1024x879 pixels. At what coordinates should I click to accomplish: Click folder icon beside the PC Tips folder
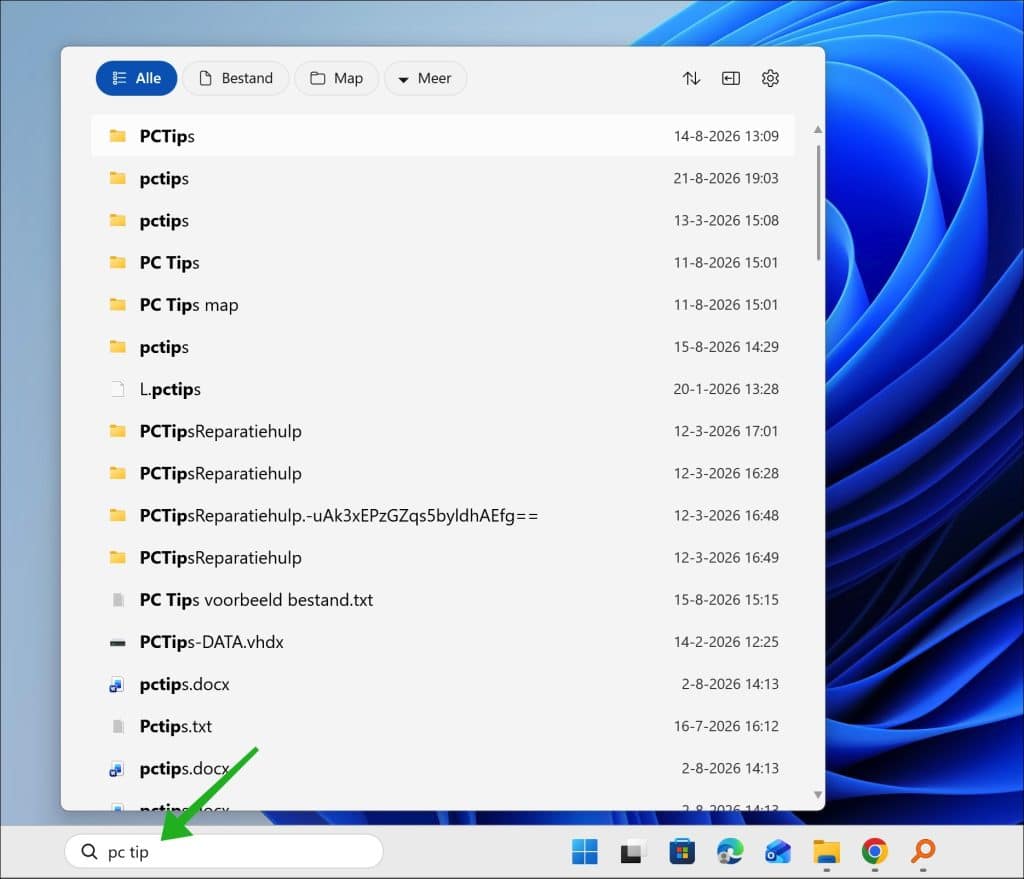click(118, 263)
